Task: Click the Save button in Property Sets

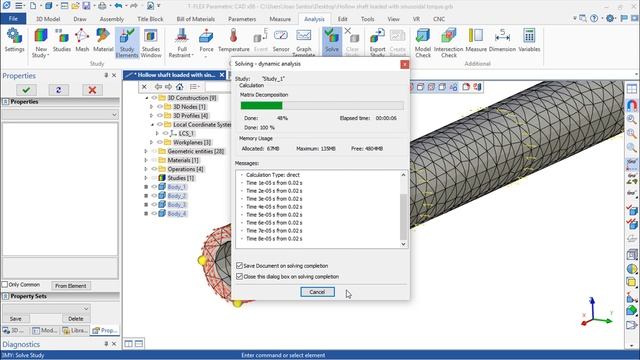Action: [x=16, y=318]
